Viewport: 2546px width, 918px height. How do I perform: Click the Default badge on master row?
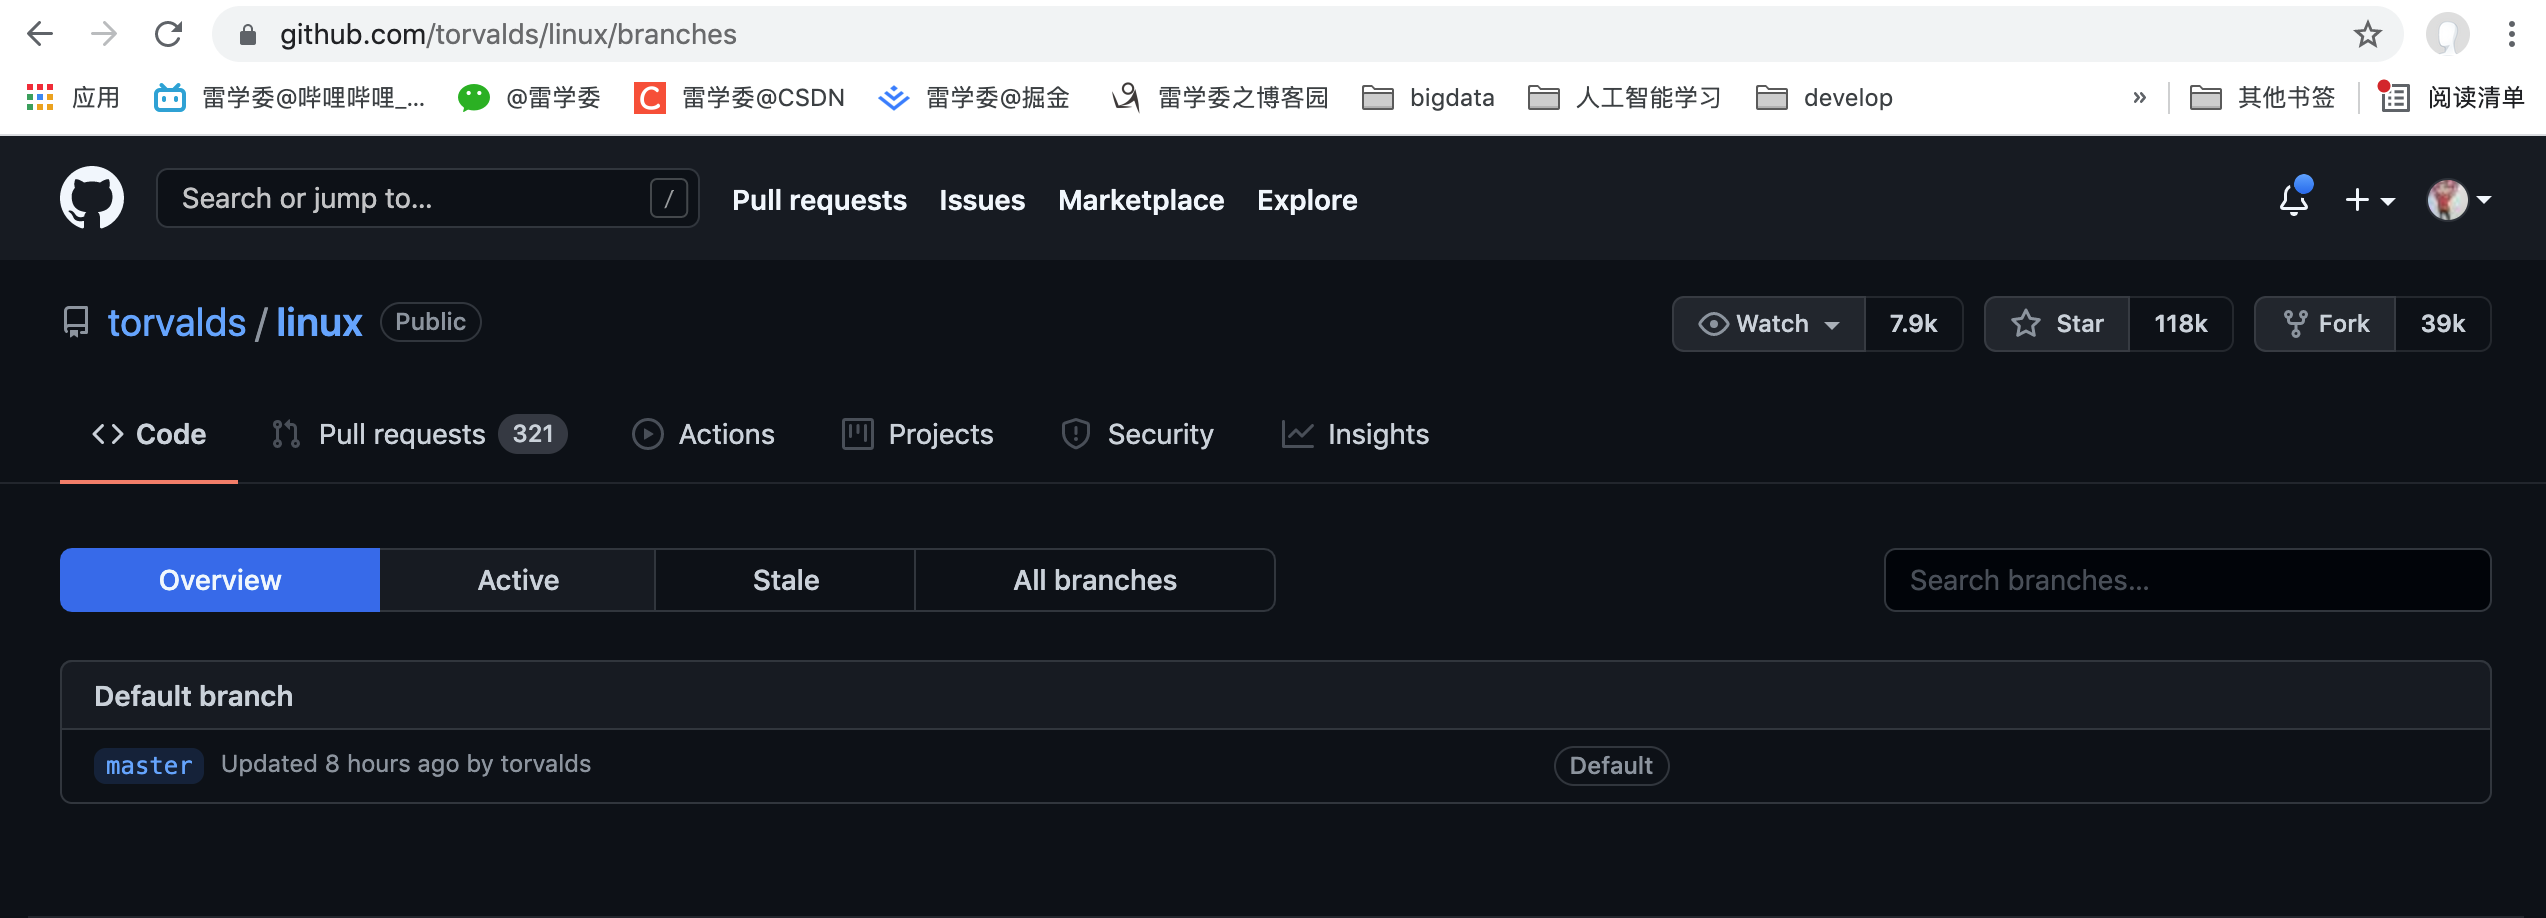pyautogui.click(x=1611, y=766)
